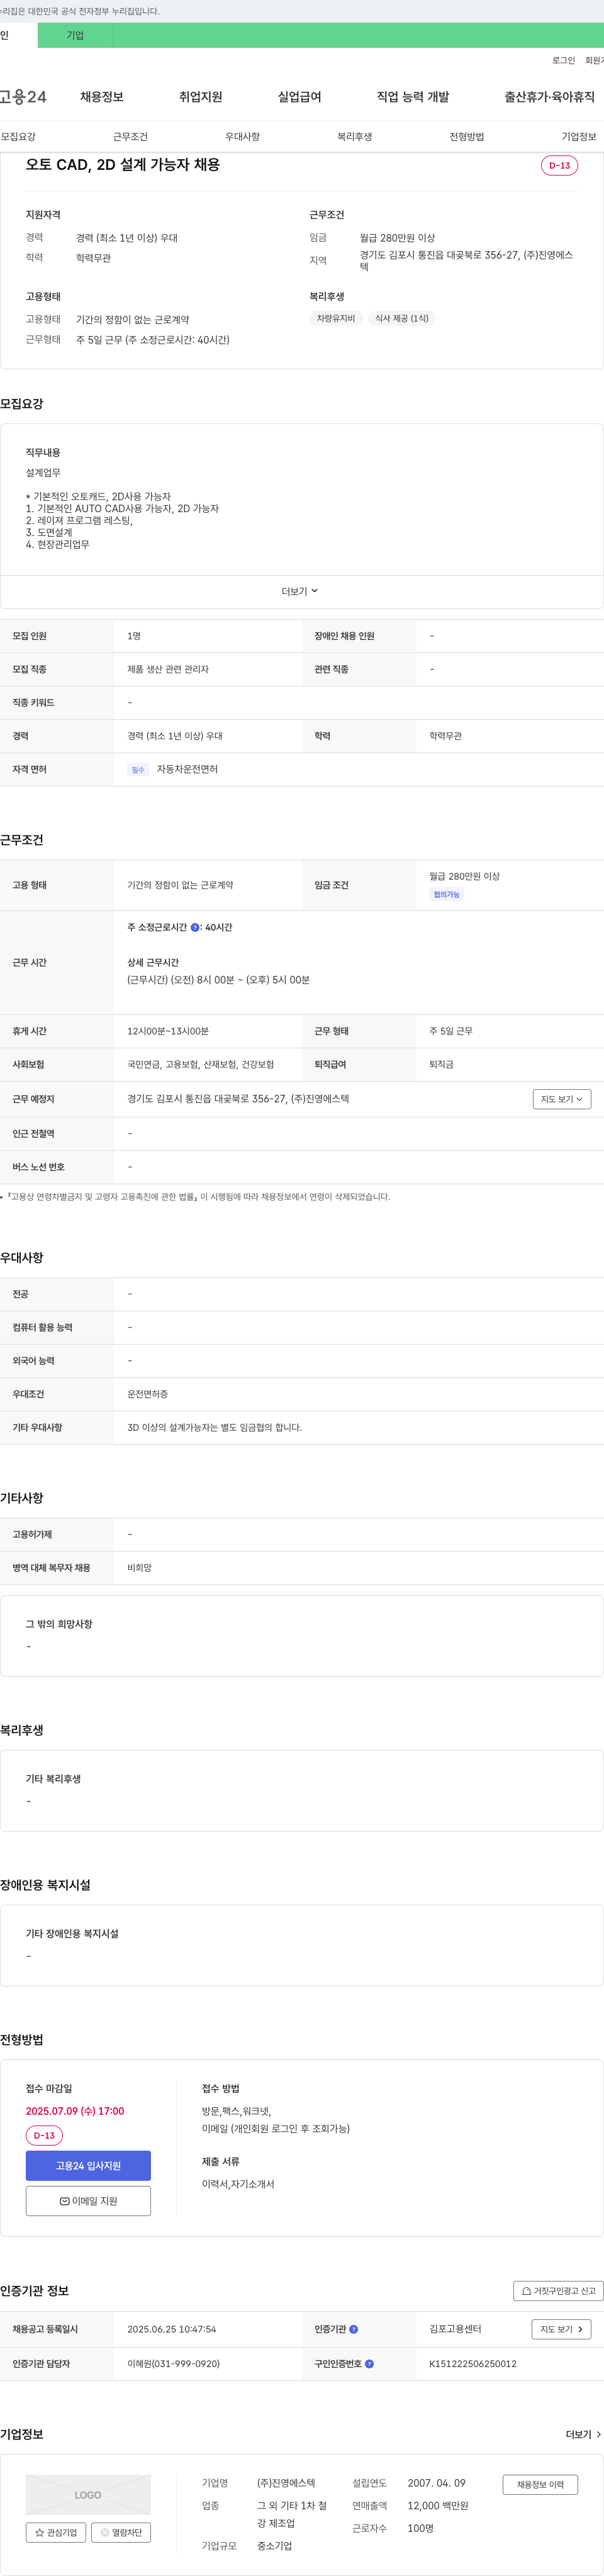Click block icon on 열람차단 button
This screenshot has width=604, height=2576.
tap(105, 2533)
